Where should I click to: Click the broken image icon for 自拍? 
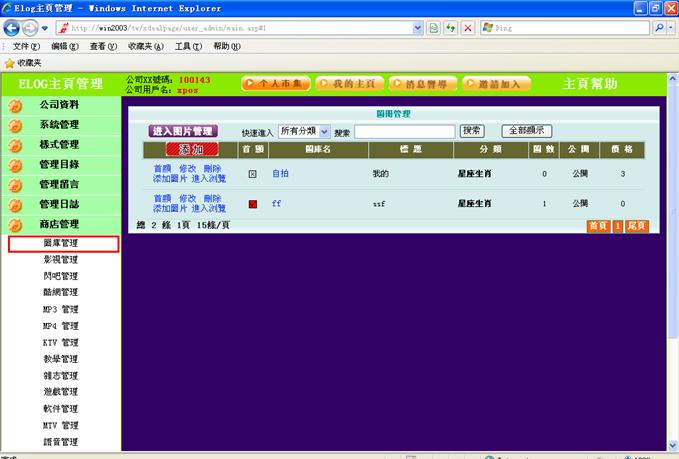(253, 174)
